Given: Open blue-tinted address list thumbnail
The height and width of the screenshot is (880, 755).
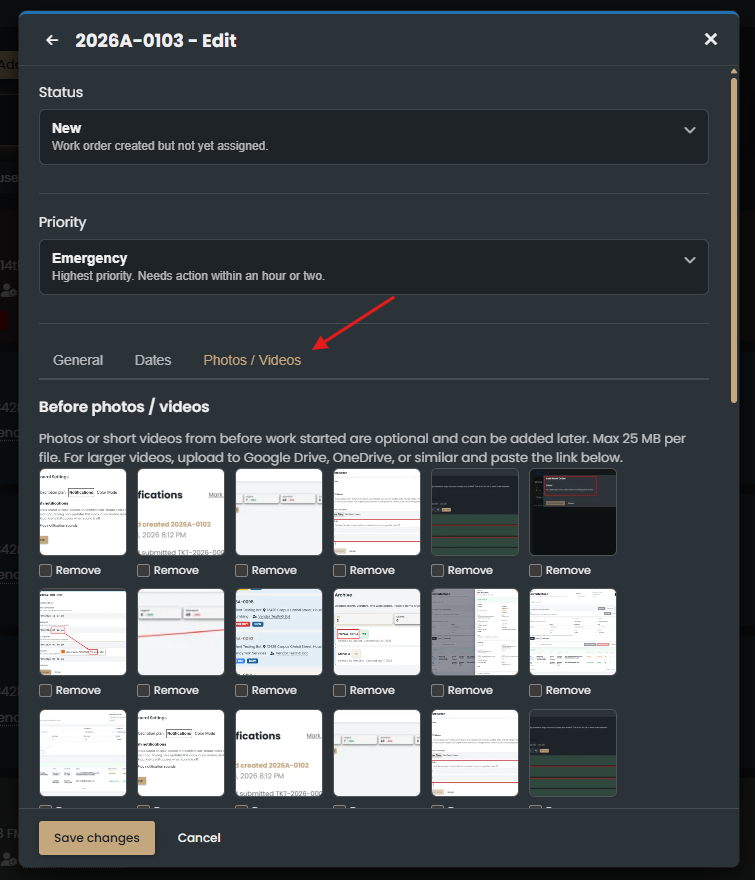Looking at the screenshot, I should [x=279, y=632].
